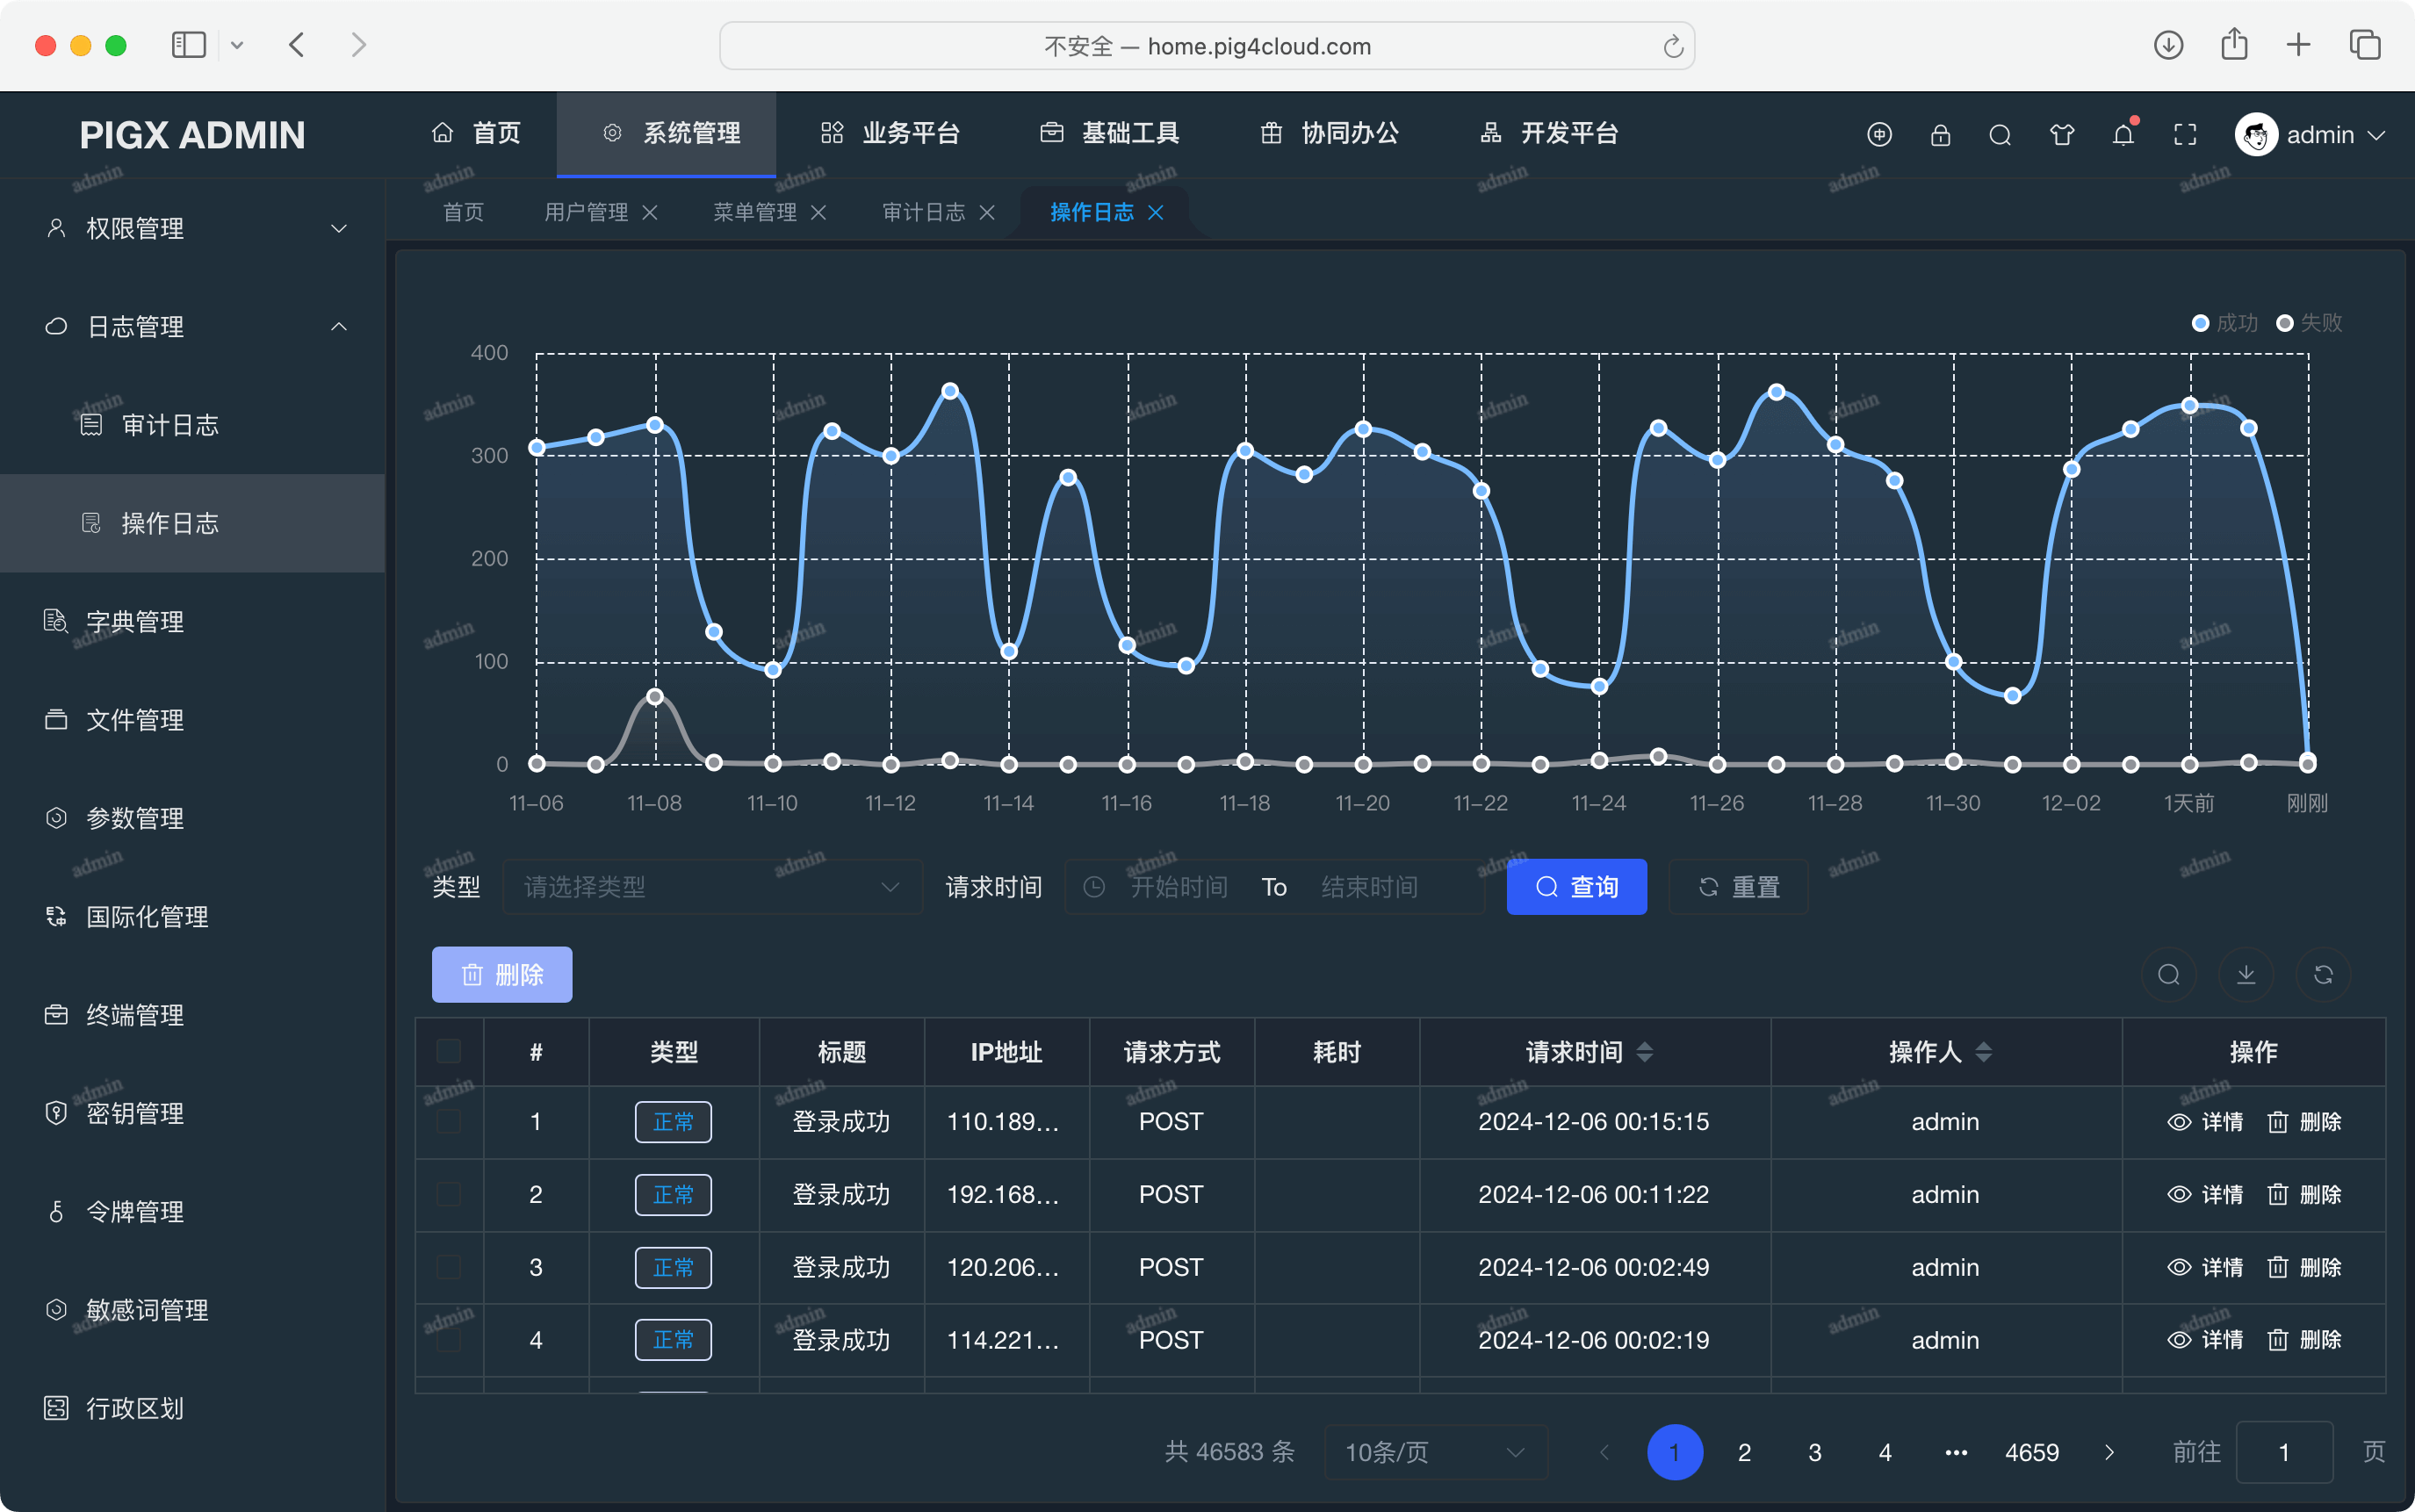
Task: Toggle the 失败 legend color marker
Action: [x=2285, y=323]
